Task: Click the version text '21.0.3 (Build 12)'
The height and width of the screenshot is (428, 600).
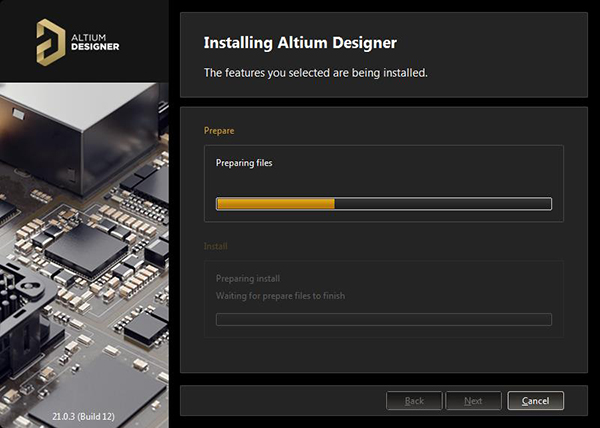Action: tap(83, 416)
